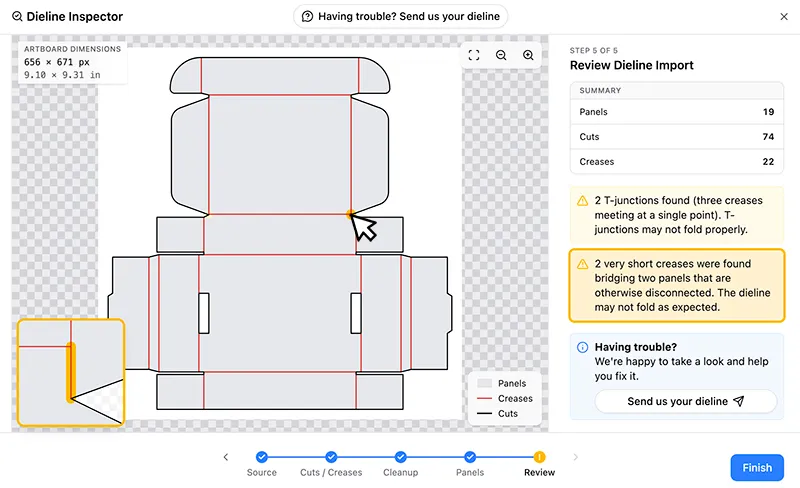
Task: Click the Cuts count row showing 74
Action: (x=677, y=137)
